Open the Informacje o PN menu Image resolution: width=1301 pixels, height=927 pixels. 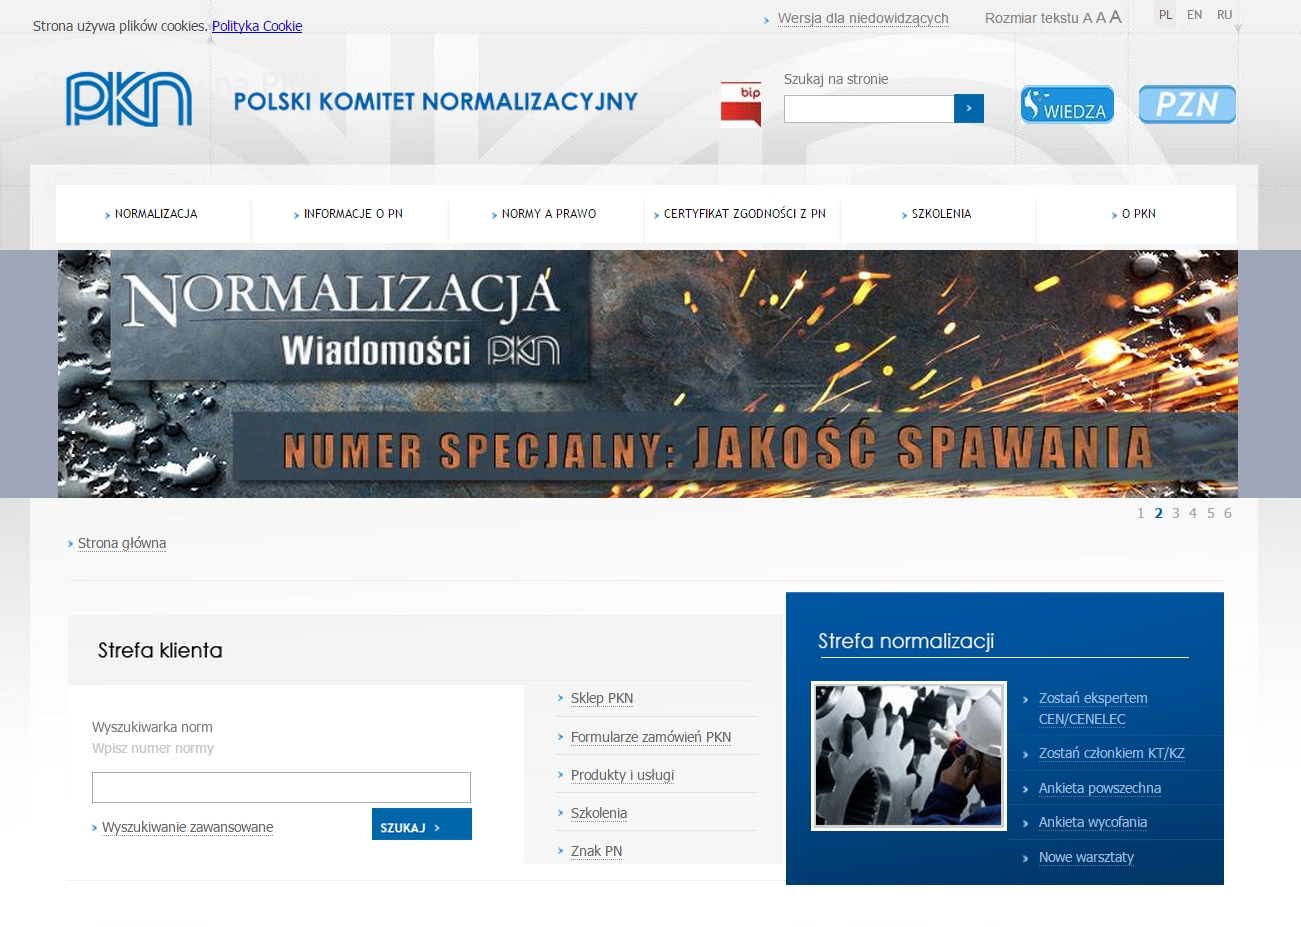click(x=353, y=214)
